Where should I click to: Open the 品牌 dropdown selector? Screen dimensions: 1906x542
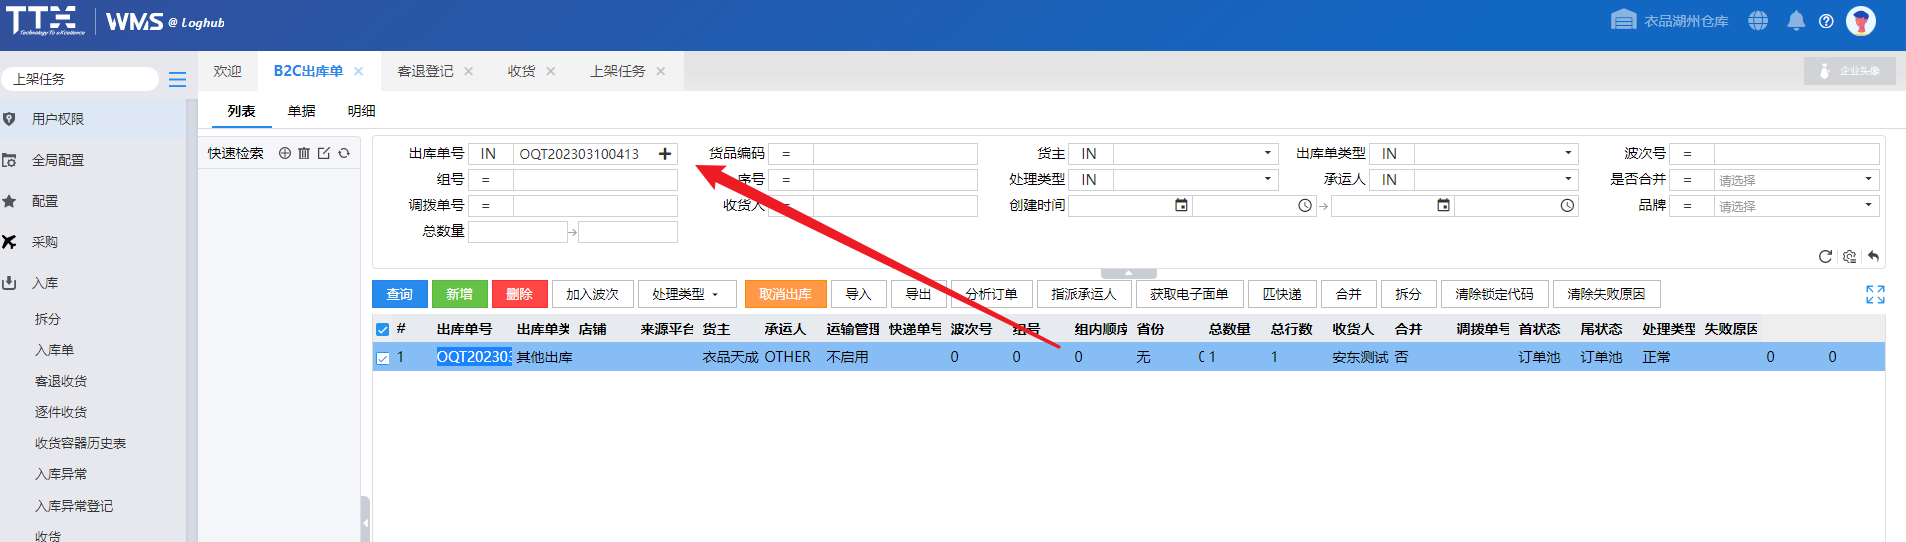click(x=1795, y=206)
